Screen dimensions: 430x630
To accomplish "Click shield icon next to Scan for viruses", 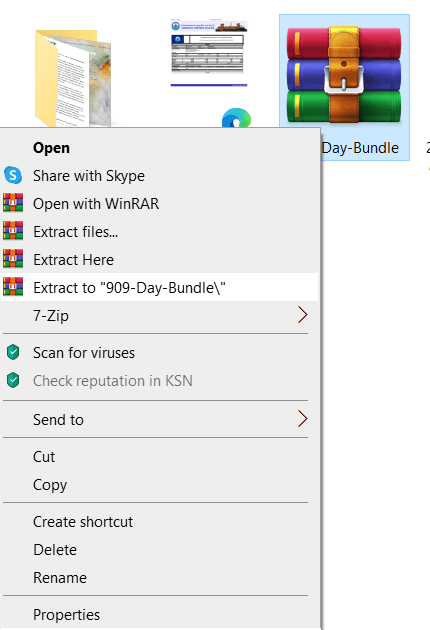I will pyautogui.click(x=13, y=352).
